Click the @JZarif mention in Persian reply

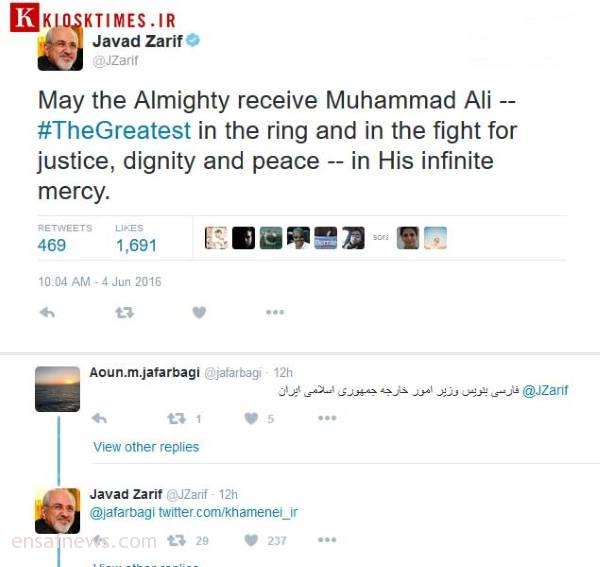545,390
